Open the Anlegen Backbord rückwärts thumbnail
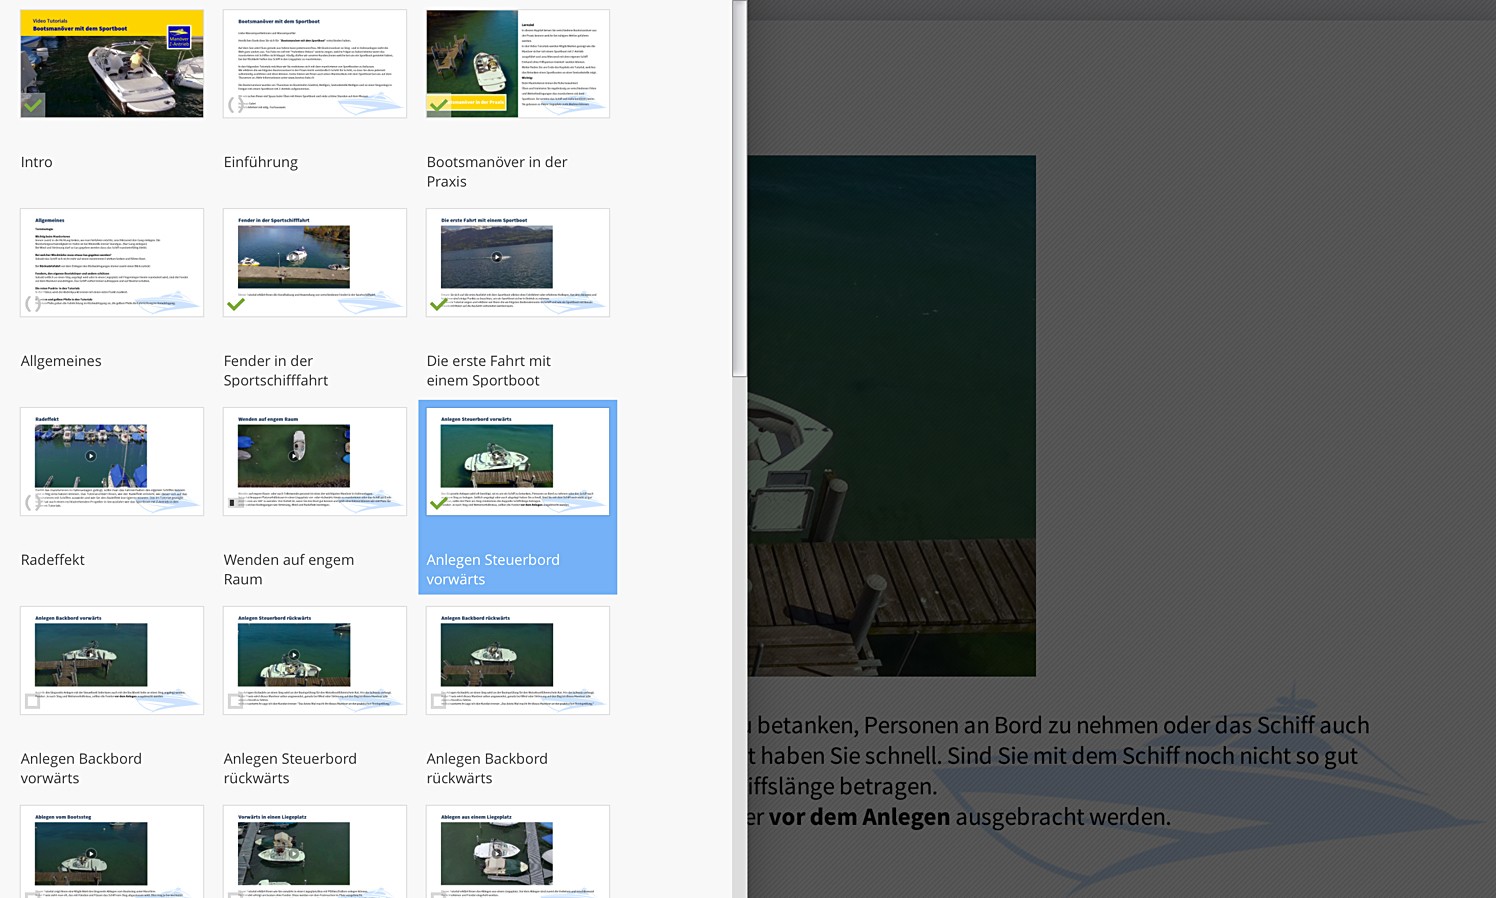Screen dimensions: 1496x898 point(518,661)
